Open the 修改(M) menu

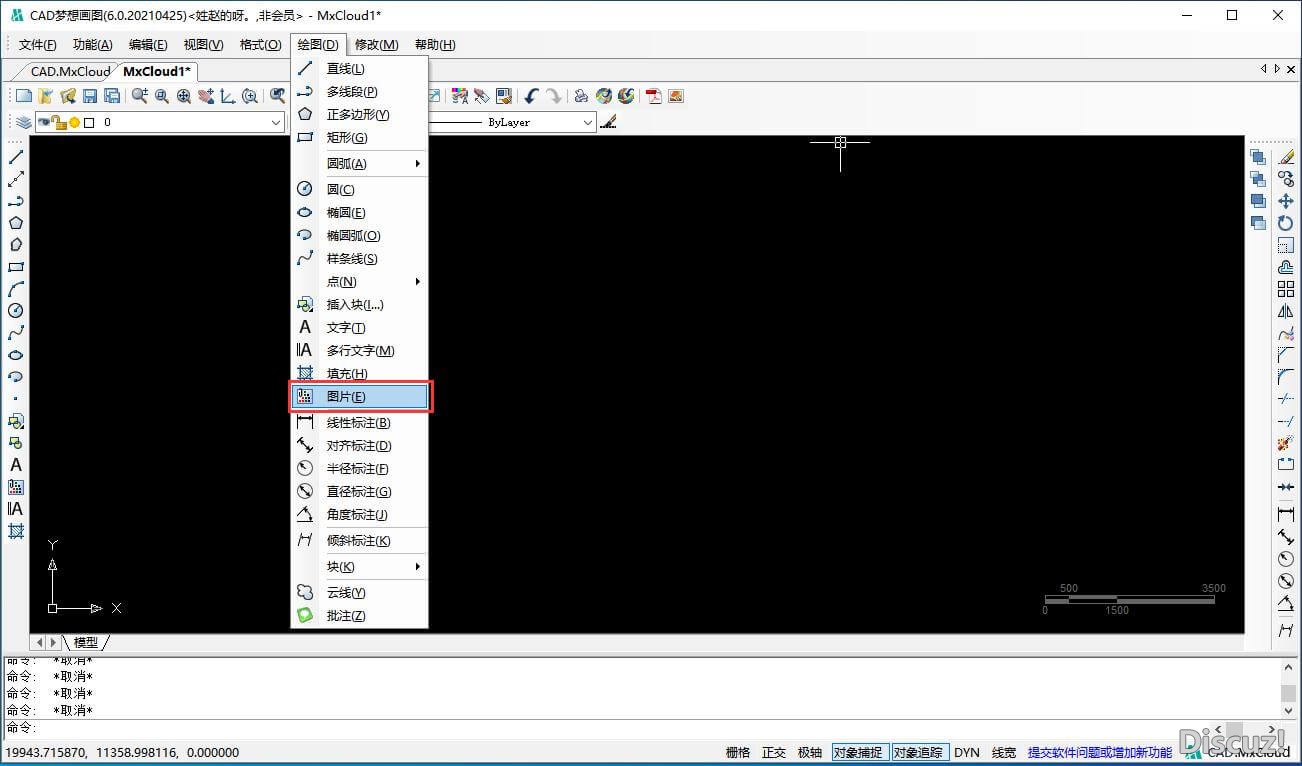pyautogui.click(x=376, y=45)
